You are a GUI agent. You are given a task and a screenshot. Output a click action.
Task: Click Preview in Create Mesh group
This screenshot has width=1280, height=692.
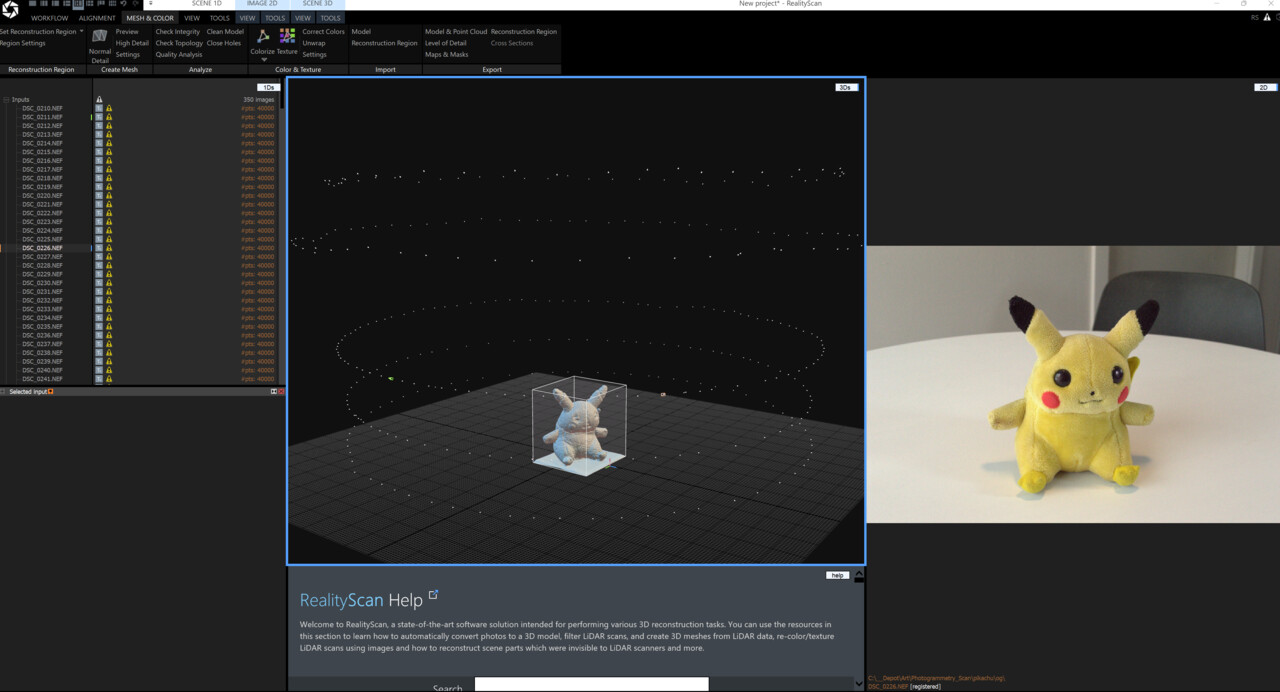127,32
